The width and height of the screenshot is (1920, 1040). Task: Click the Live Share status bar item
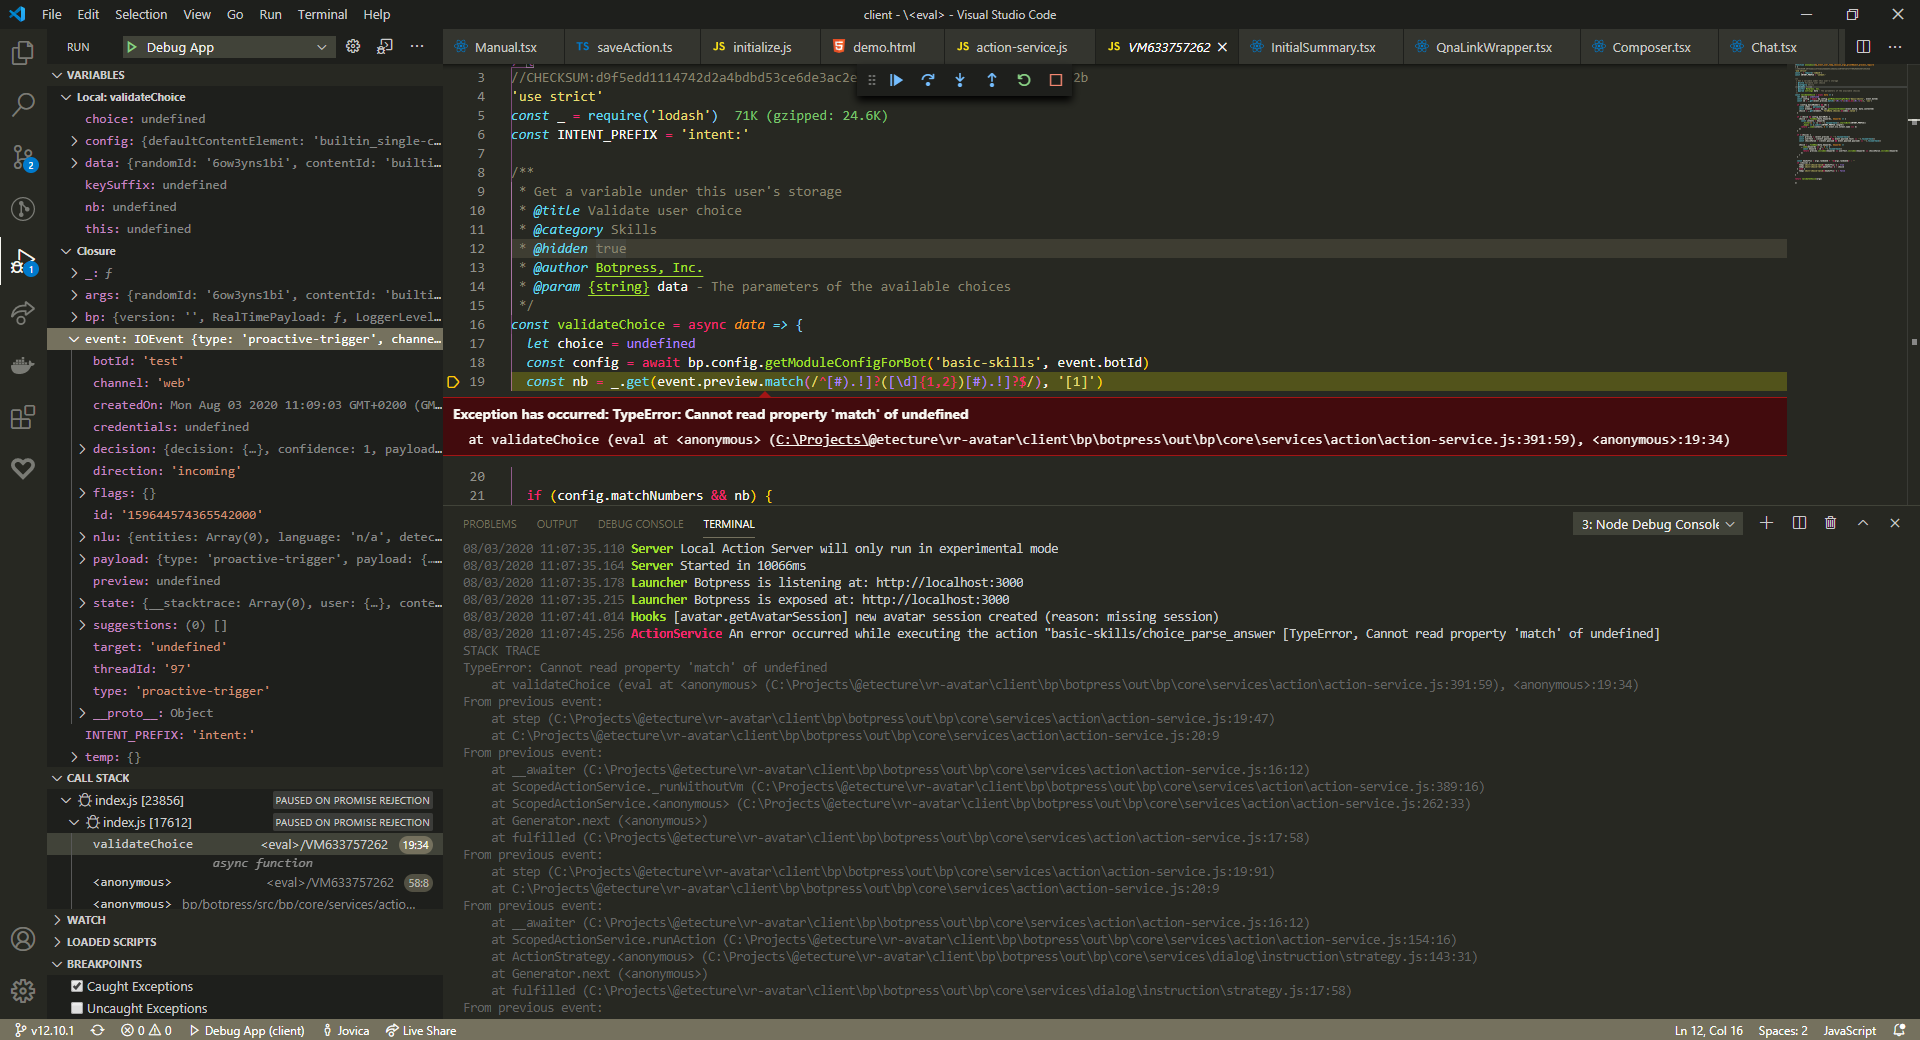[421, 1030]
